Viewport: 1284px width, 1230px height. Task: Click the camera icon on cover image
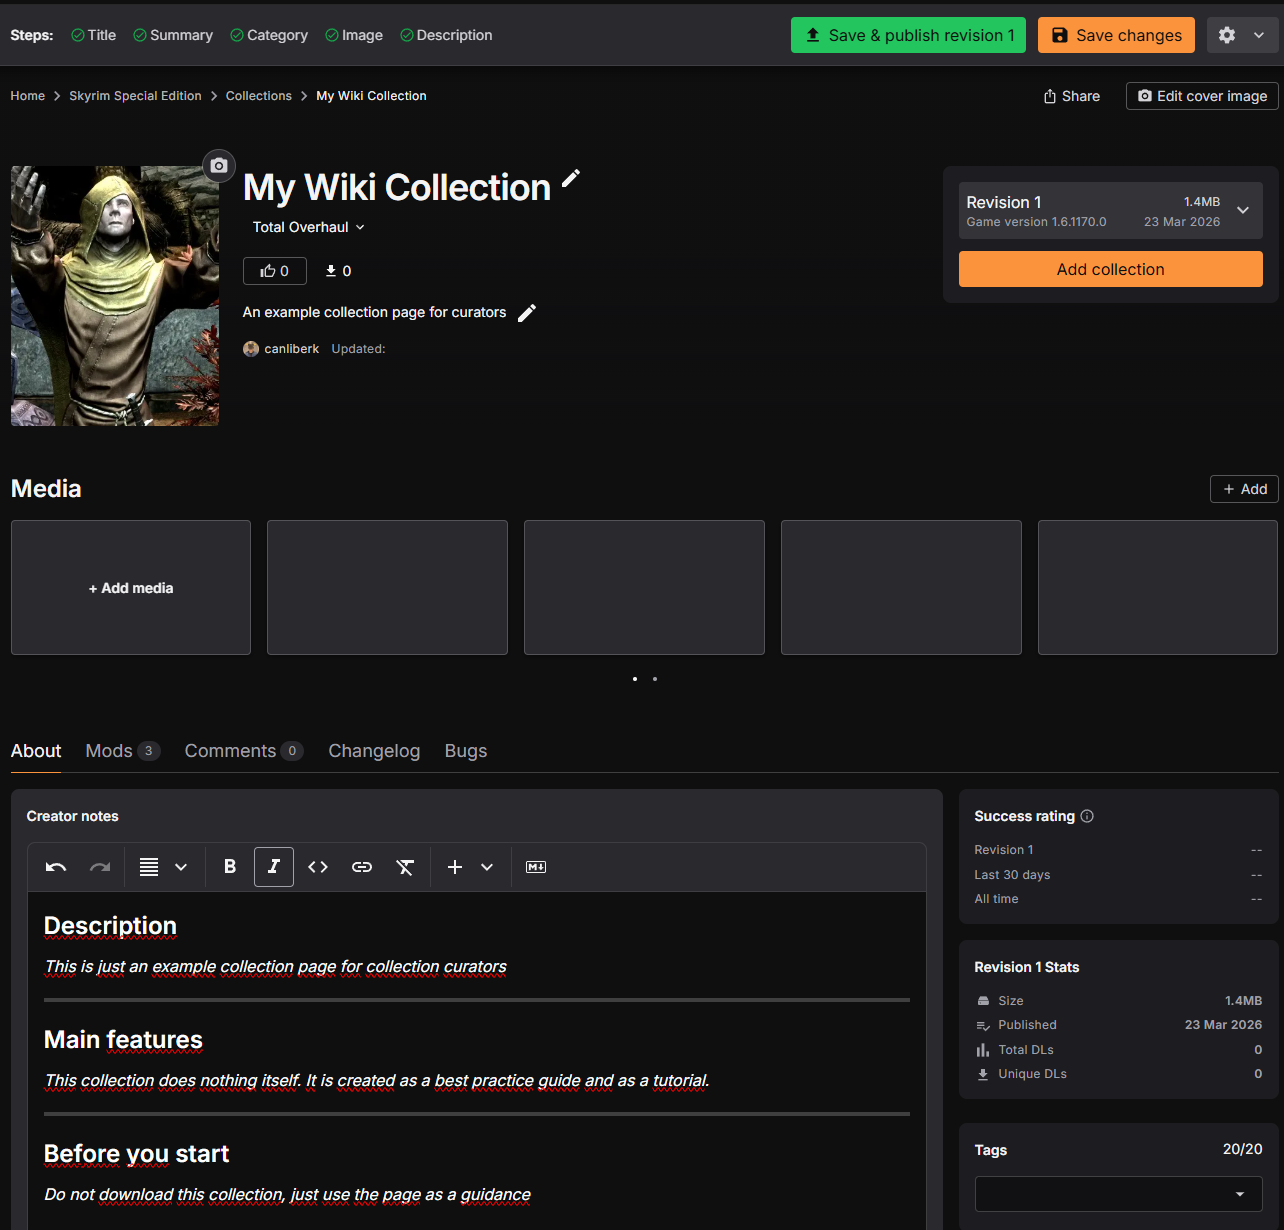(x=219, y=166)
